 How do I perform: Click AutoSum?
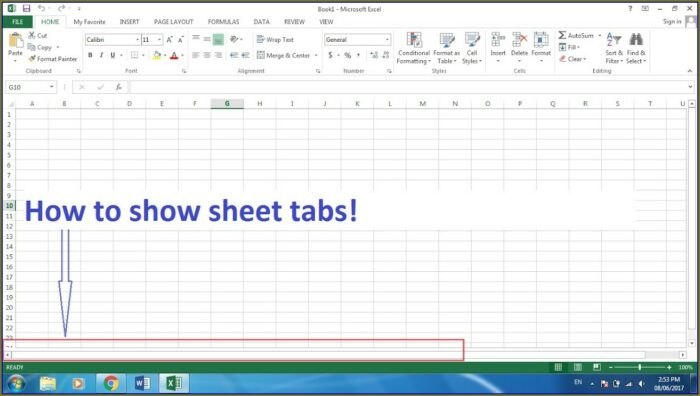pyautogui.click(x=576, y=35)
